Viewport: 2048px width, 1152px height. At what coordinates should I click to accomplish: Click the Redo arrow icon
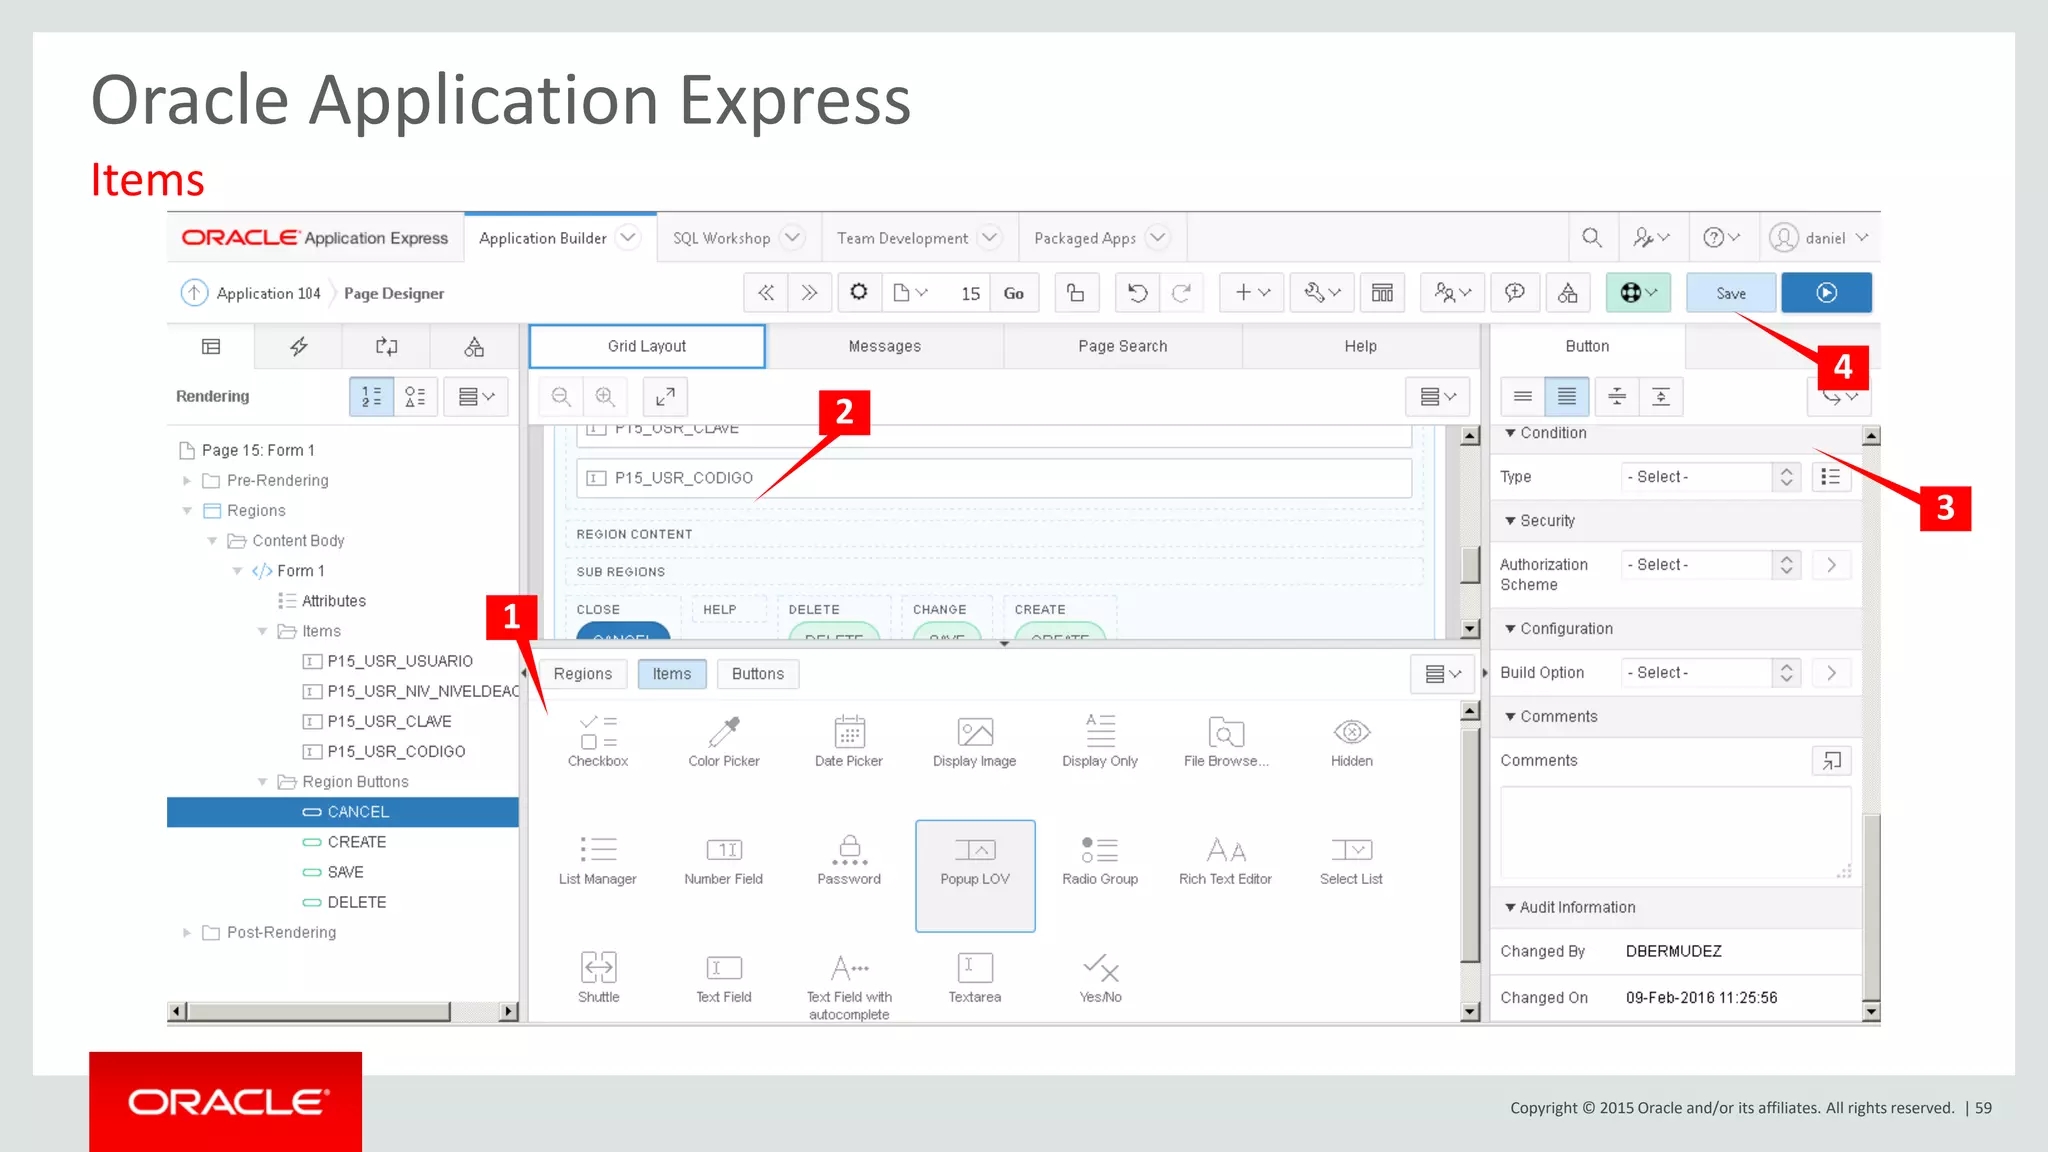[1181, 293]
